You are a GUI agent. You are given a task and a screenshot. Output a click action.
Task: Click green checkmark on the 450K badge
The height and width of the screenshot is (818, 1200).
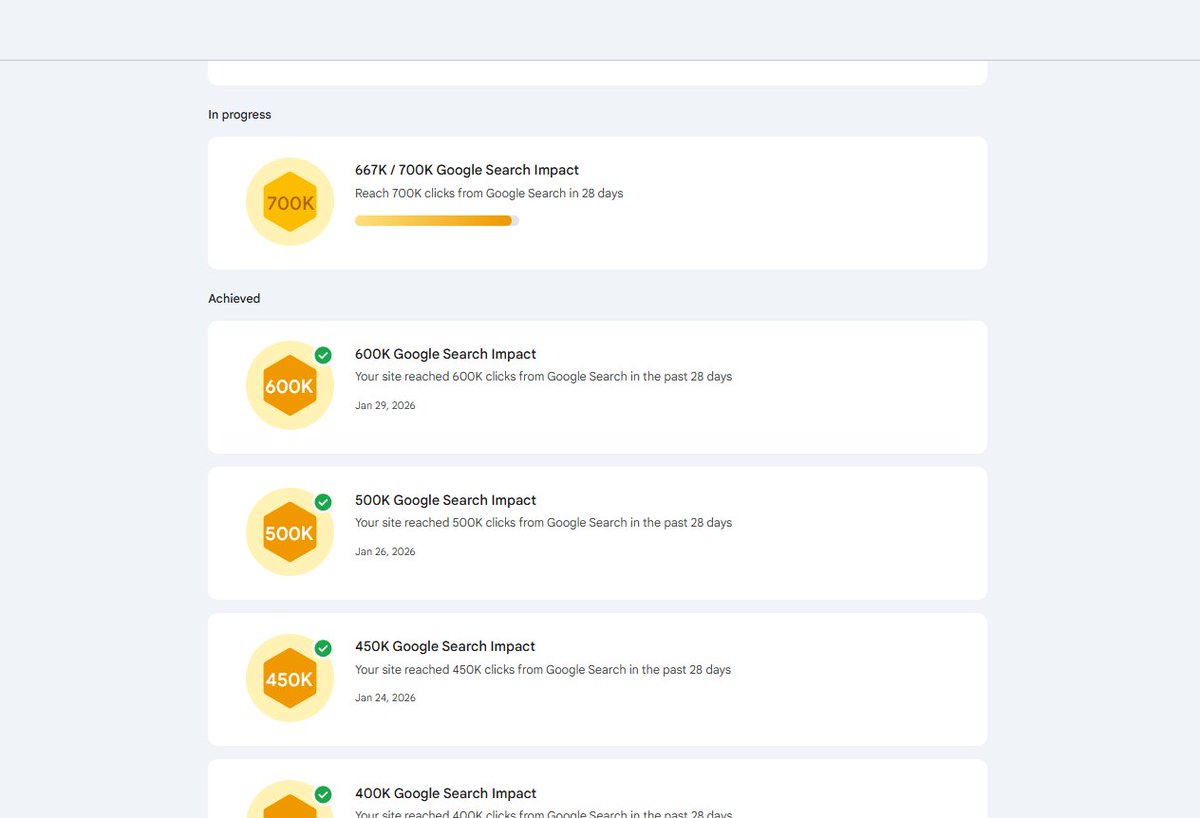click(323, 648)
